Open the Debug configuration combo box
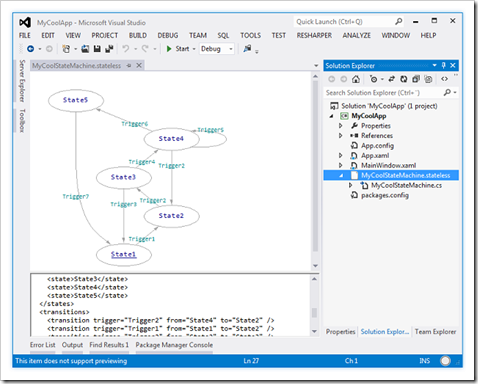 coord(217,49)
